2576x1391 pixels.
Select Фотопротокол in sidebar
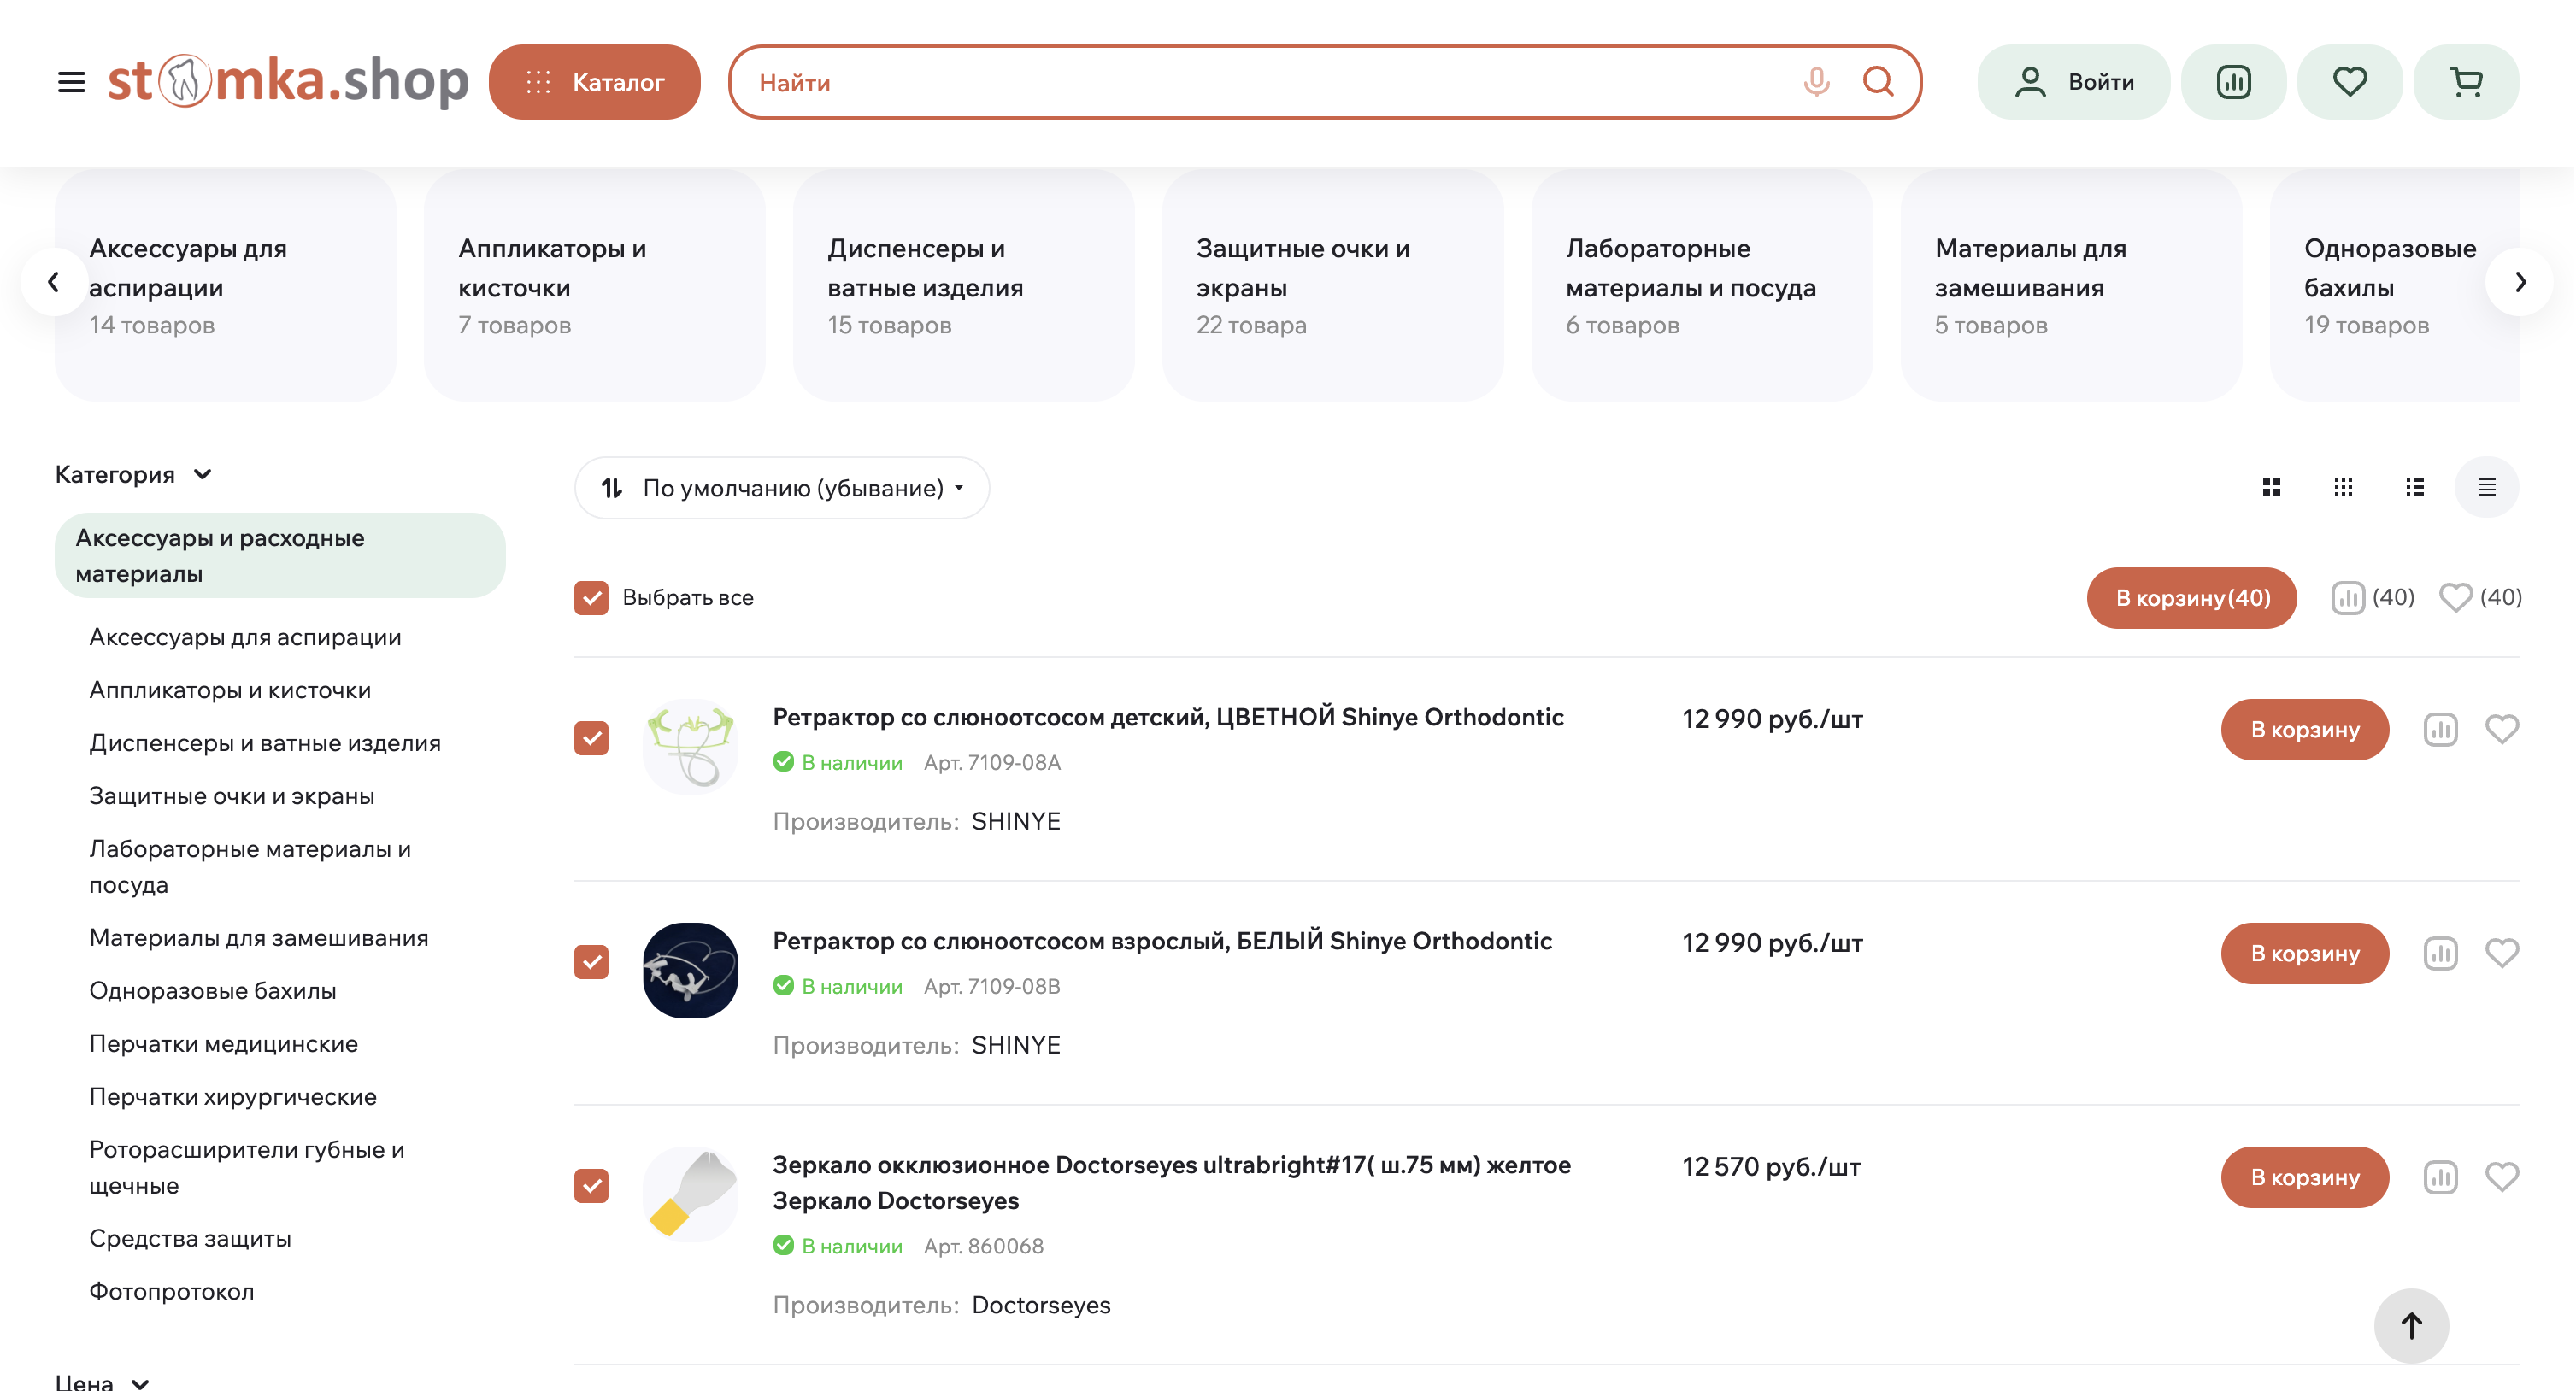tap(172, 1292)
